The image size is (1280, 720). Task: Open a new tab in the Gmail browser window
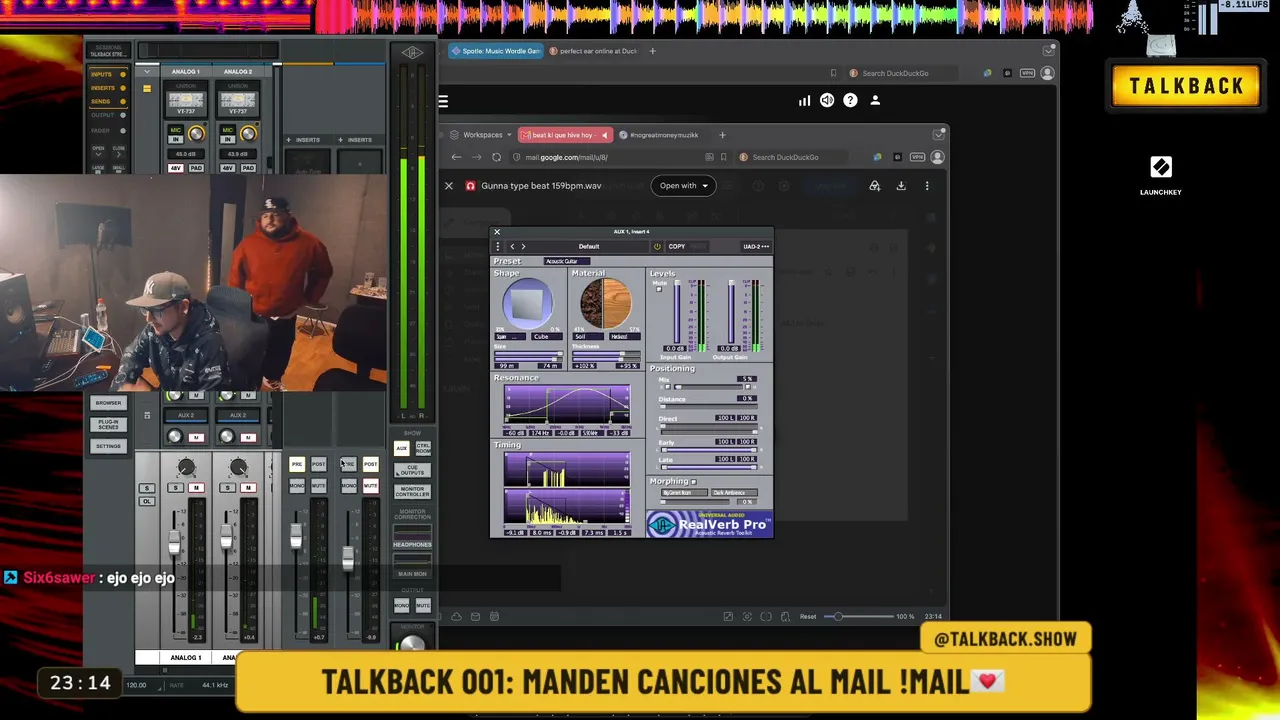pos(722,135)
